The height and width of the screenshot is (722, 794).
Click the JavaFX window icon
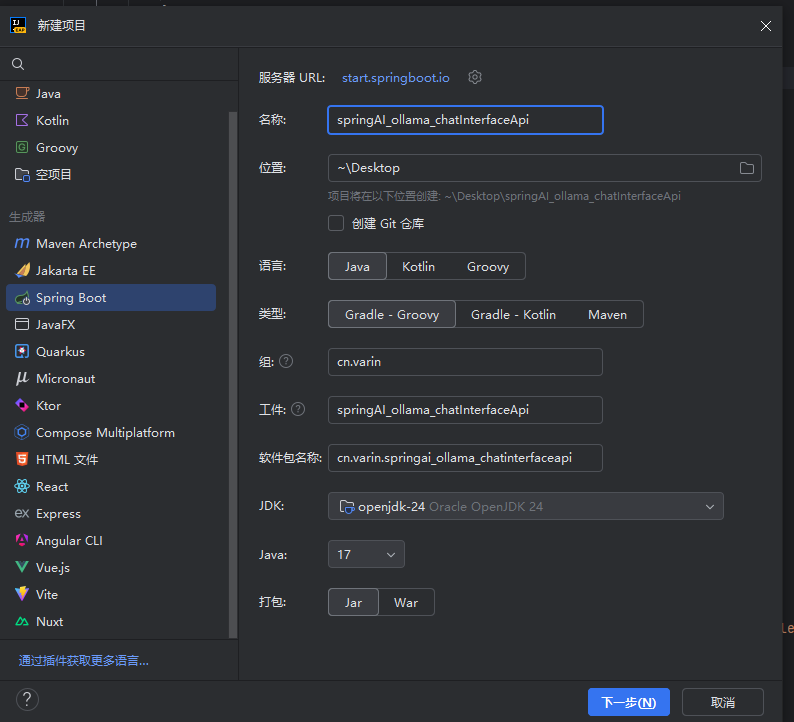click(22, 324)
